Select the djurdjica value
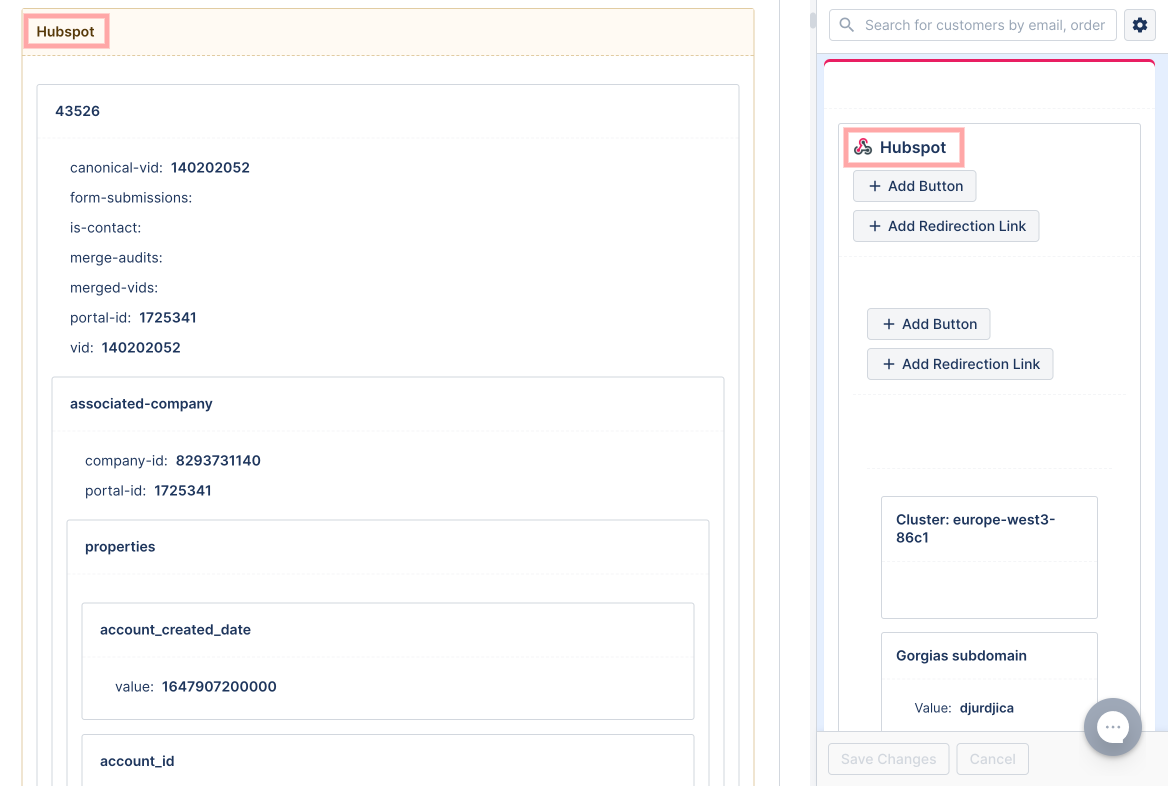 point(986,708)
